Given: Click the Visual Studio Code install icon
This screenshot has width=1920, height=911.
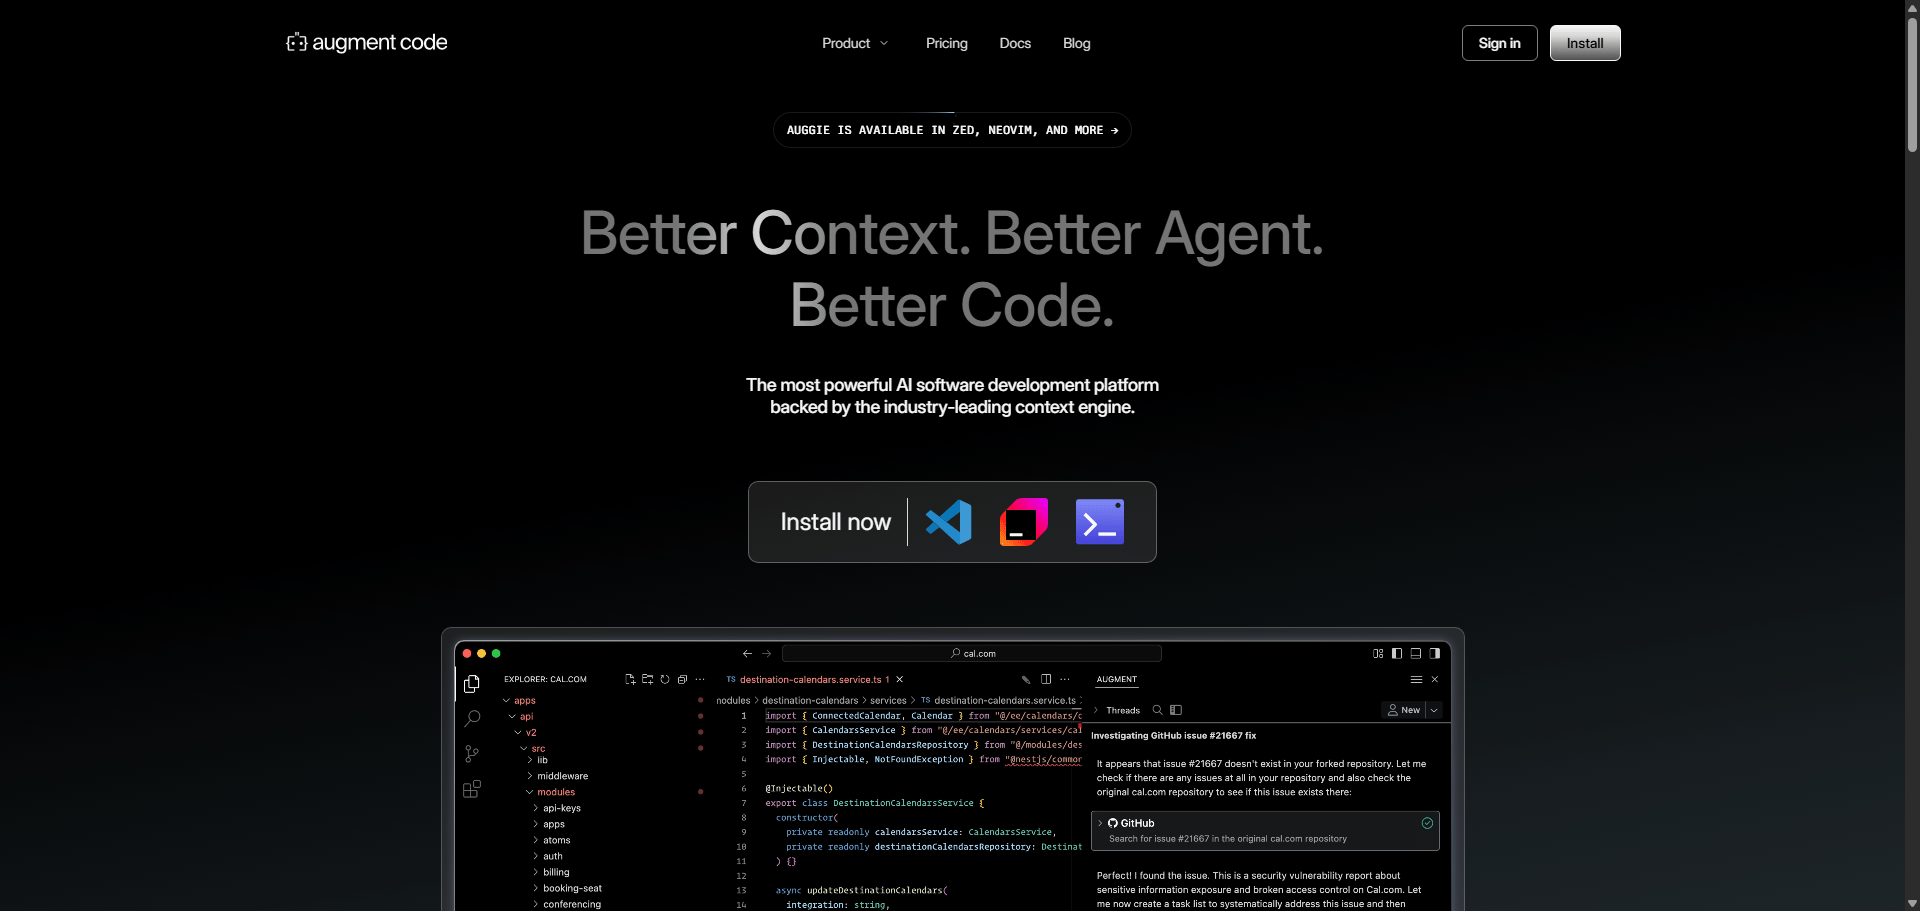Looking at the screenshot, I should coord(948,522).
